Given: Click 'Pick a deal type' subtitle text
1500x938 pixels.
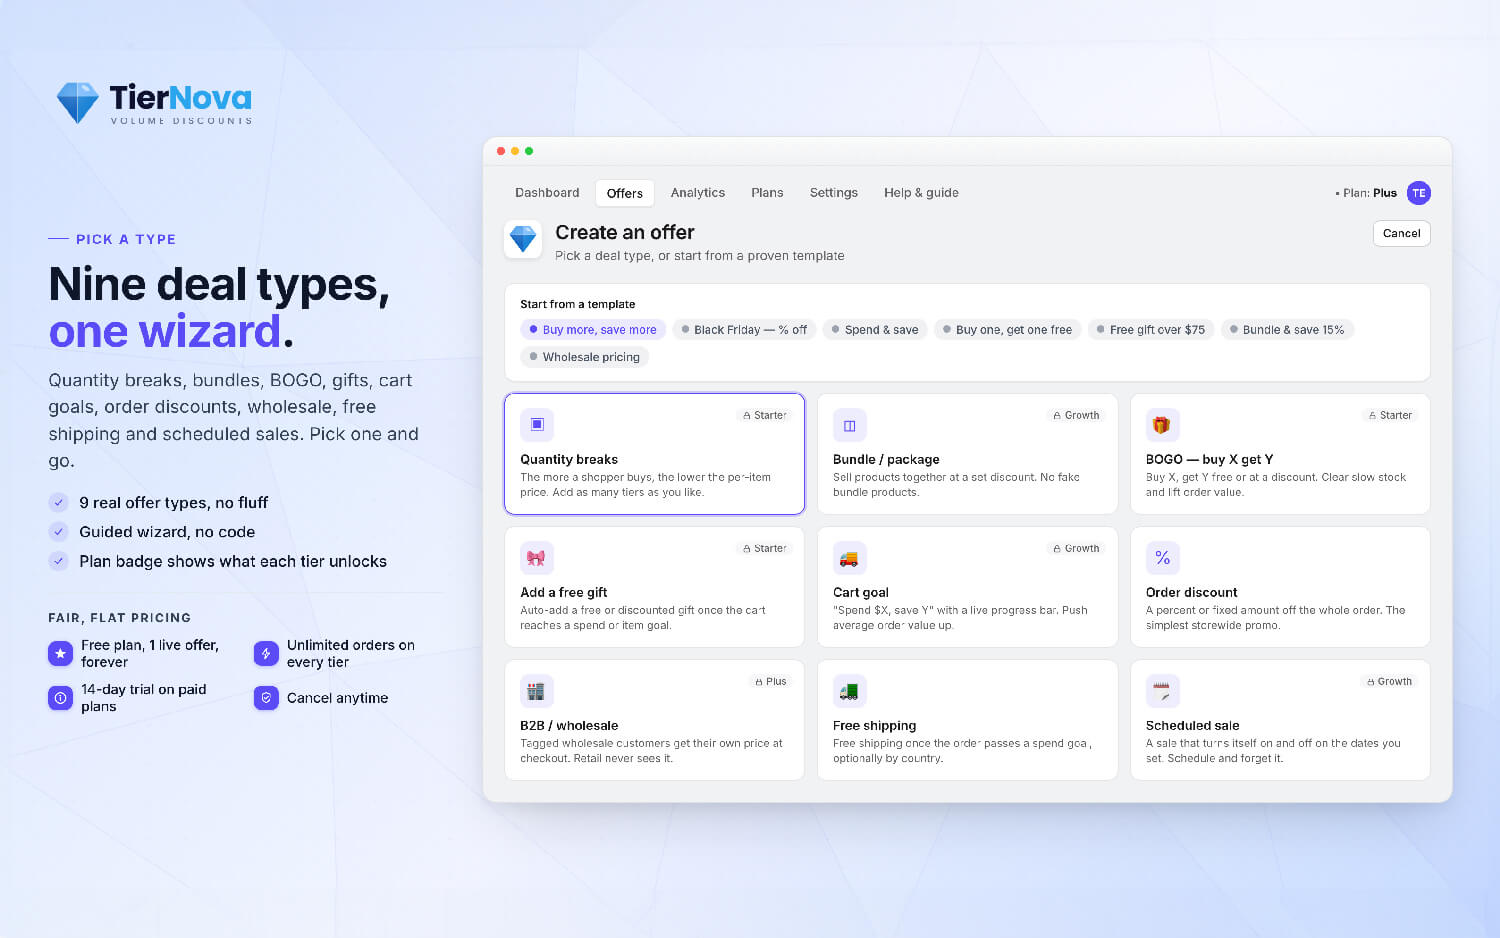Looking at the screenshot, I should click(x=699, y=256).
